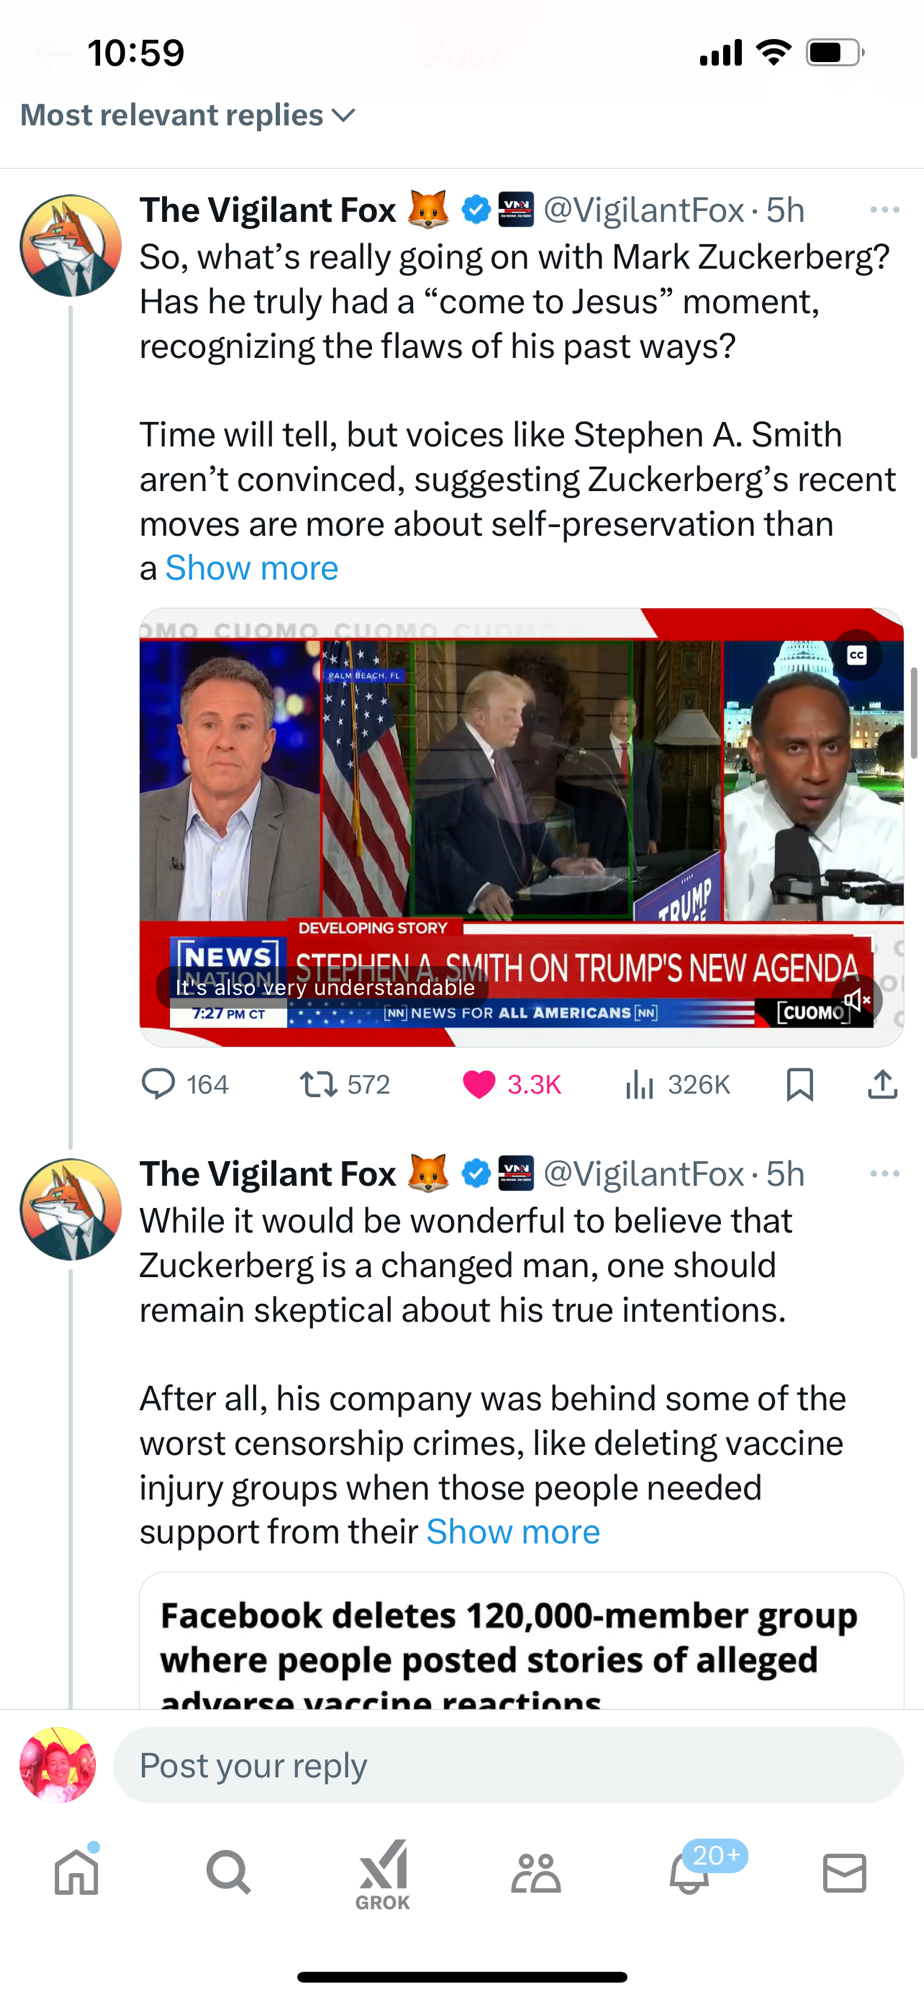The height and width of the screenshot is (2000, 924).
Task: Tap the Post your reply field
Action: click(508, 1766)
